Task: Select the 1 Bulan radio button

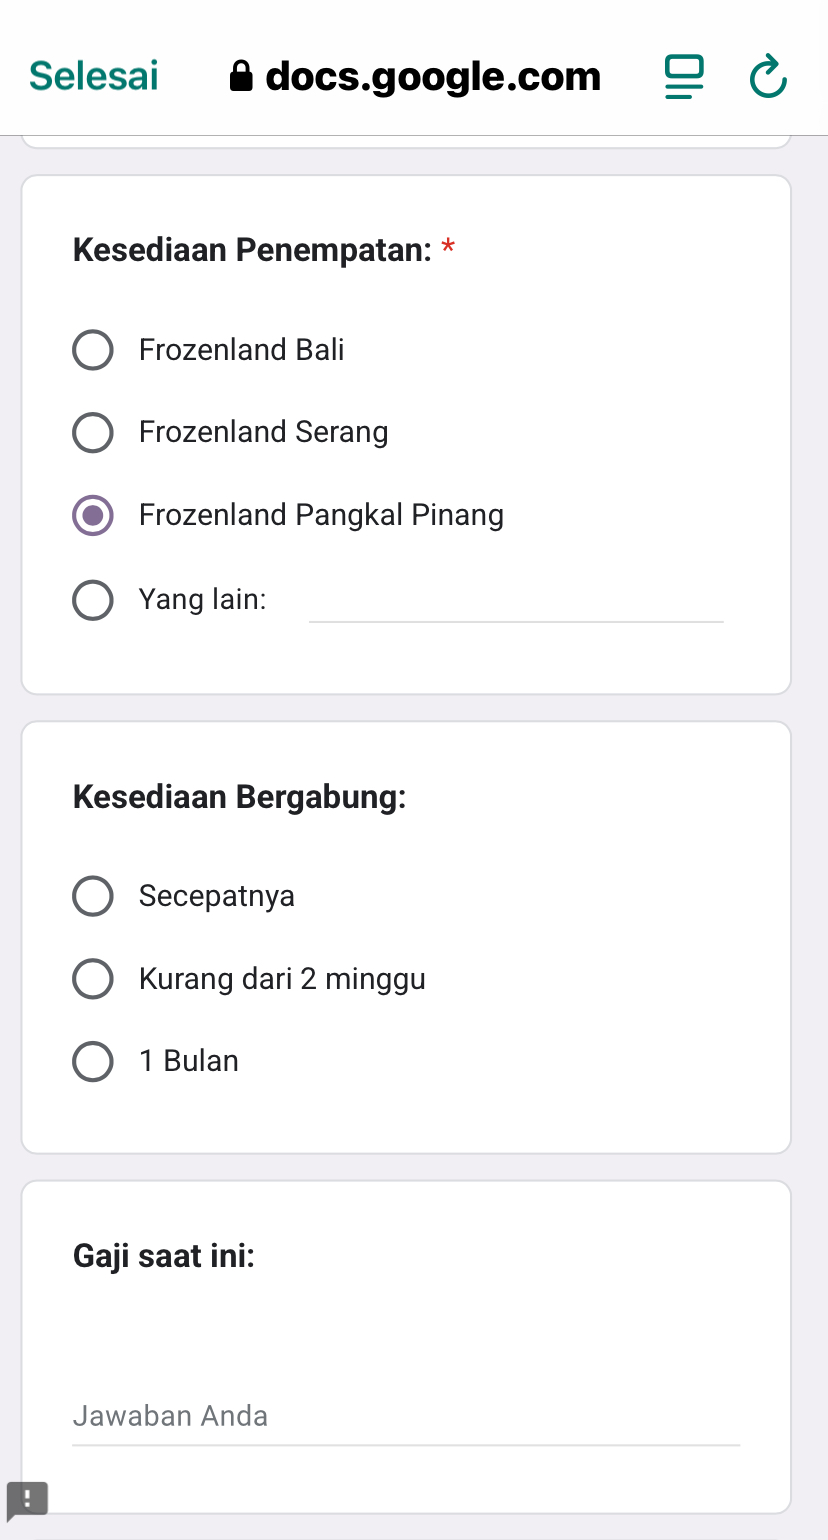Action: point(93,1062)
